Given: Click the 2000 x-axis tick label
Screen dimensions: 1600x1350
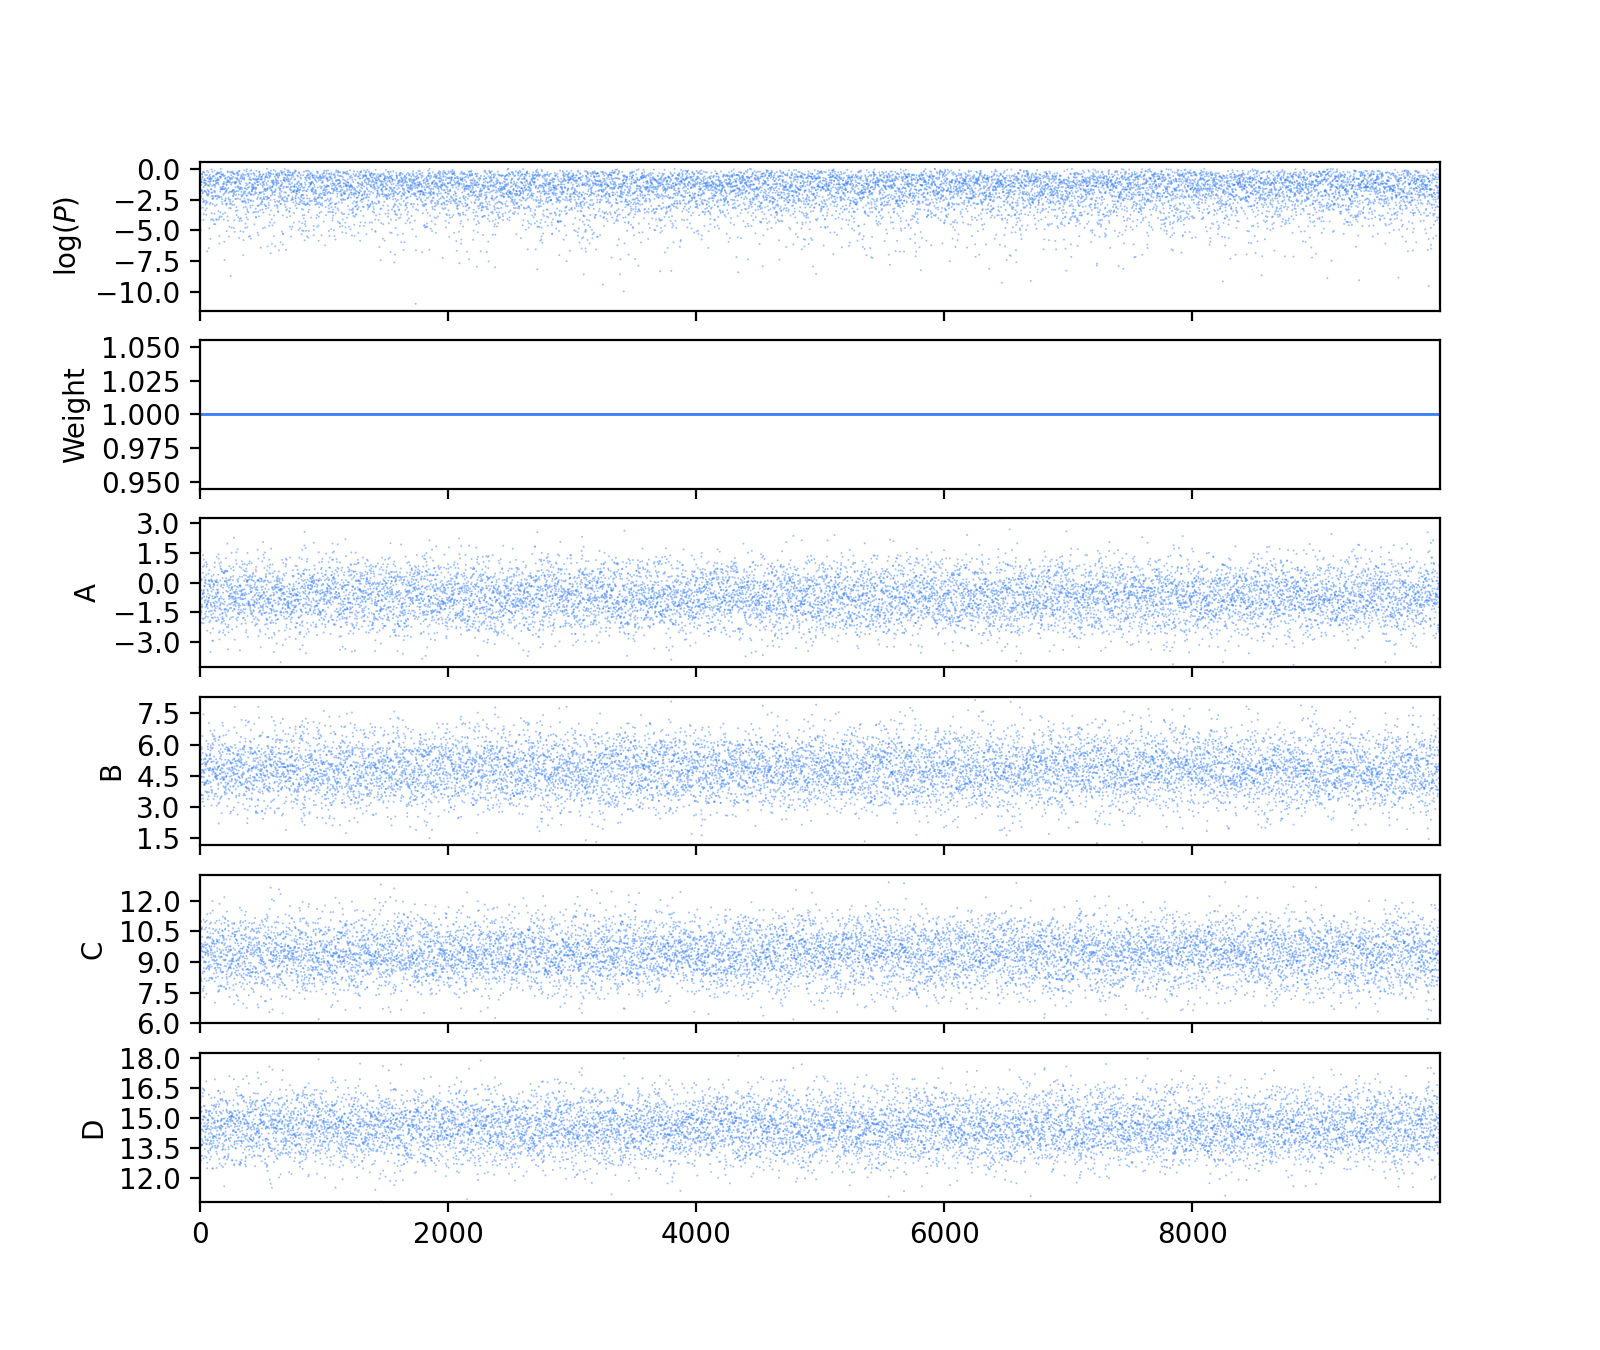Looking at the screenshot, I should (448, 1234).
